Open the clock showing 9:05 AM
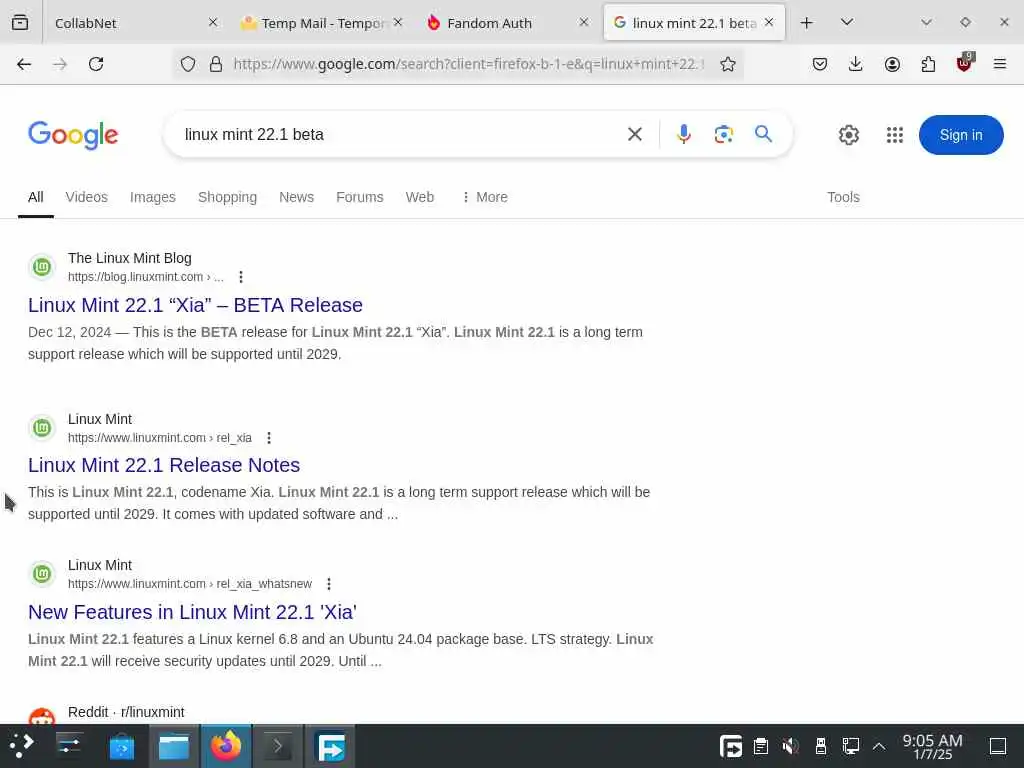Image resolution: width=1024 pixels, height=768 pixels. pyautogui.click(x=933, y=746)
